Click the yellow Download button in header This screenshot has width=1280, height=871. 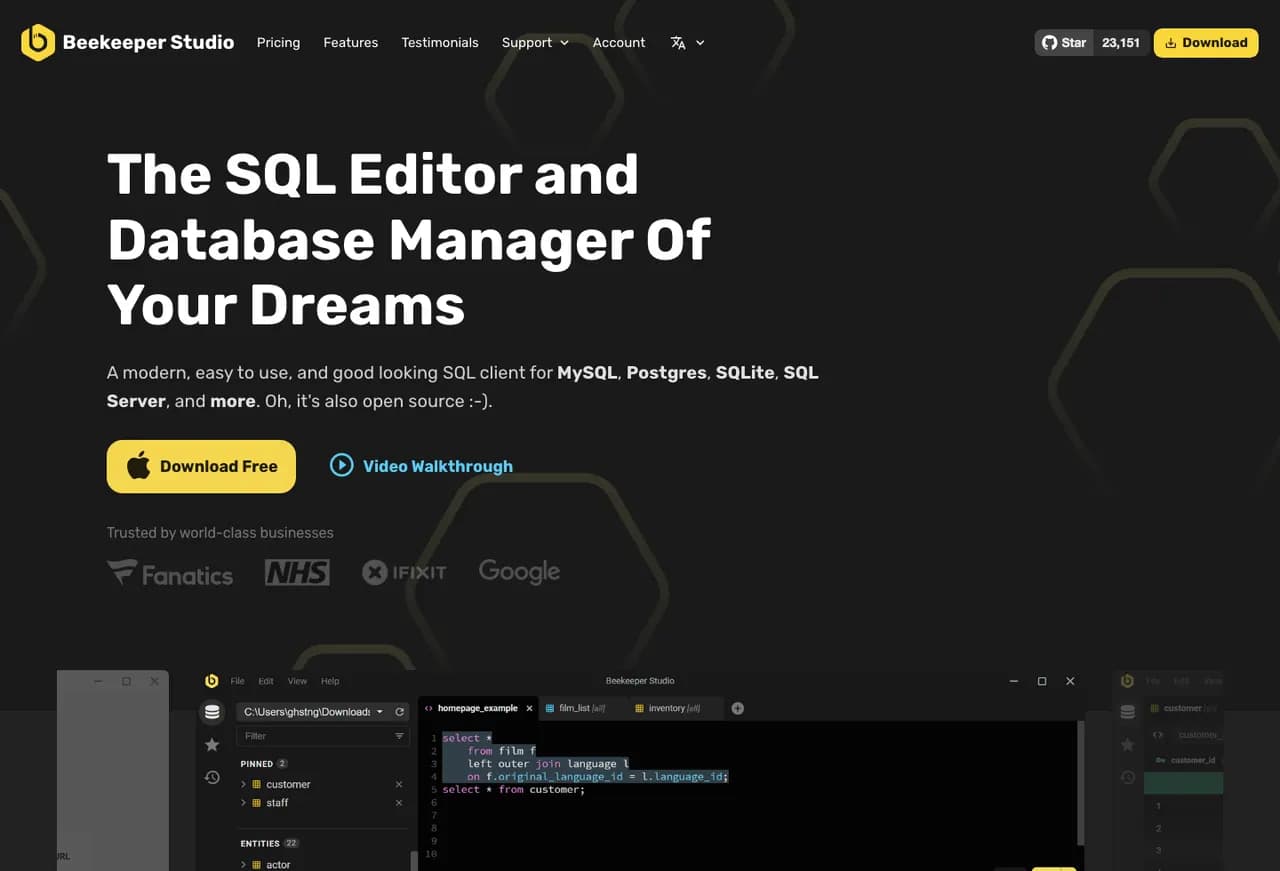tap(1206, 43)
